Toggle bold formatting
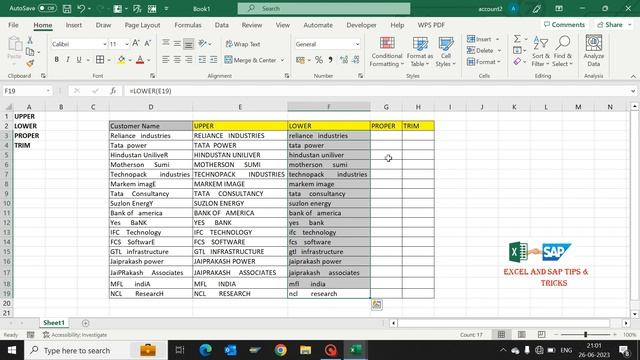This screenshot has width=640, height=360. tap(56, 60)
